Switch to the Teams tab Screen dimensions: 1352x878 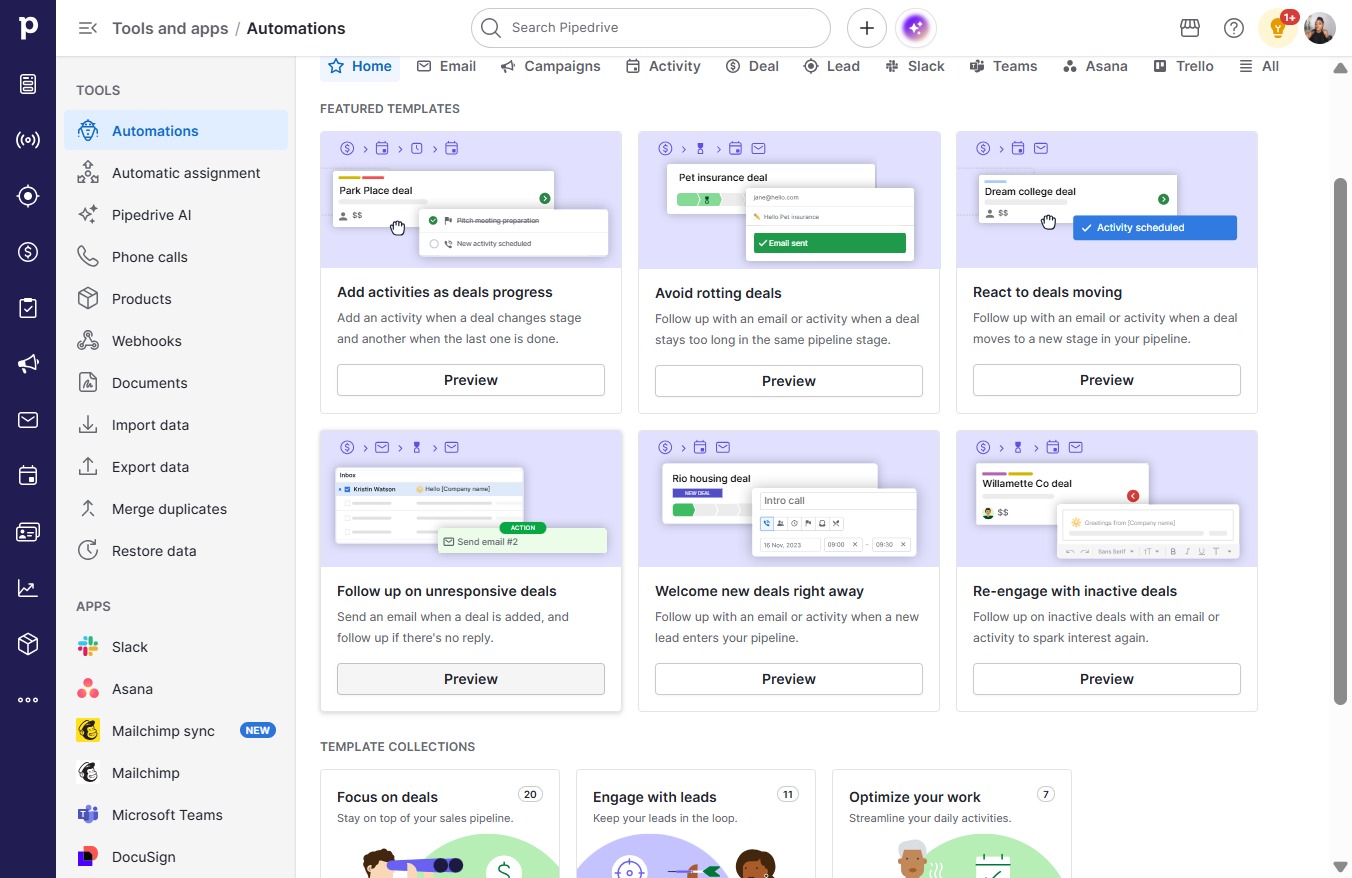tap(1003, 66)
